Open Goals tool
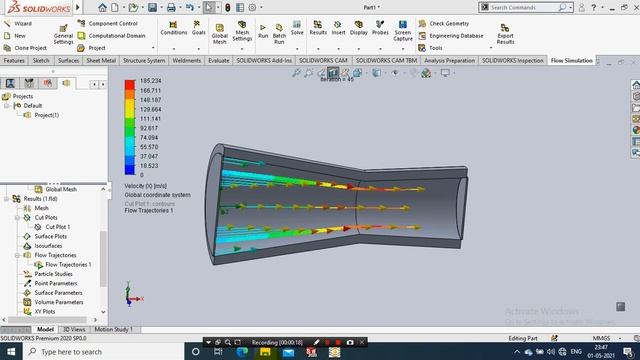 (x=198, y=28)
